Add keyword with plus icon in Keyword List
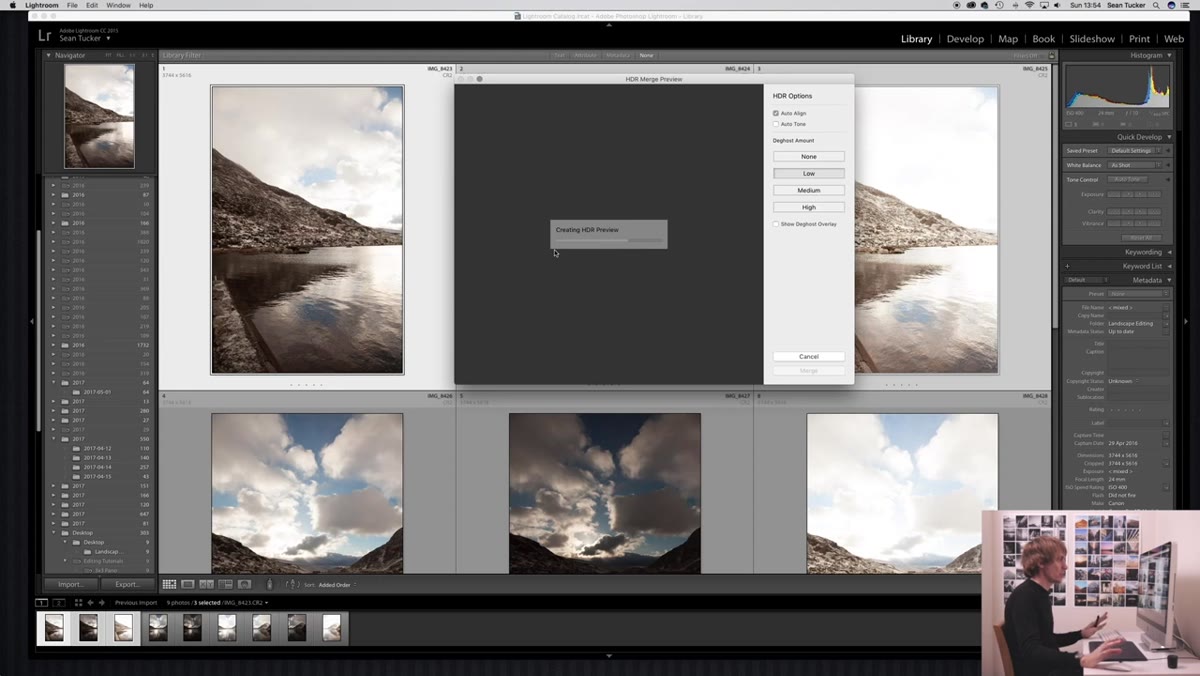Screen dimensions: 1200x676 [1068, 266]
